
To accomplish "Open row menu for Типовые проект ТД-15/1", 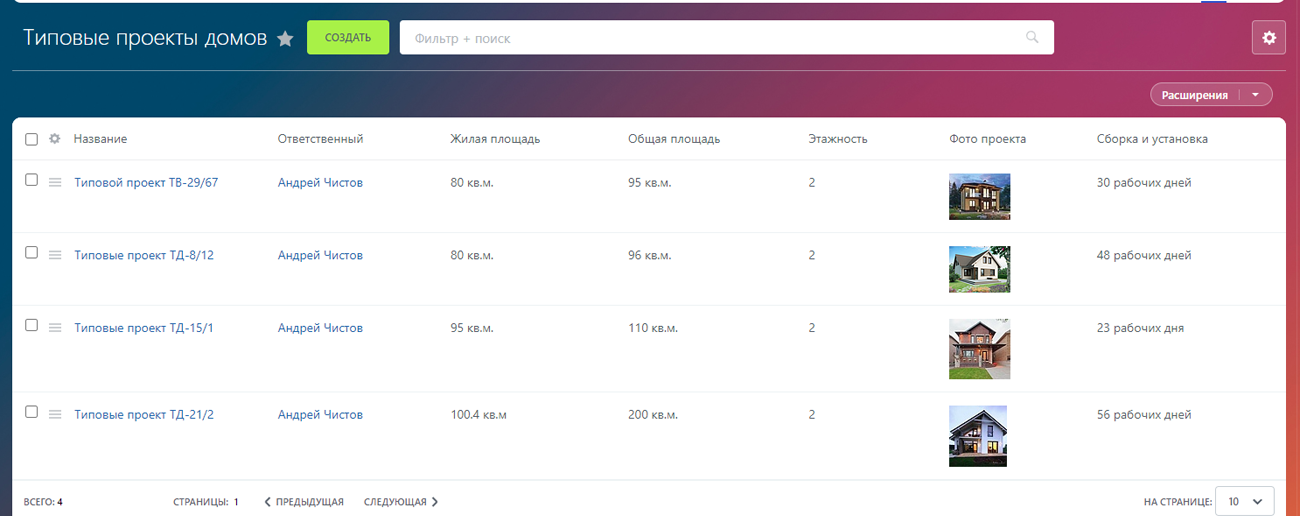I will point(55,328).
